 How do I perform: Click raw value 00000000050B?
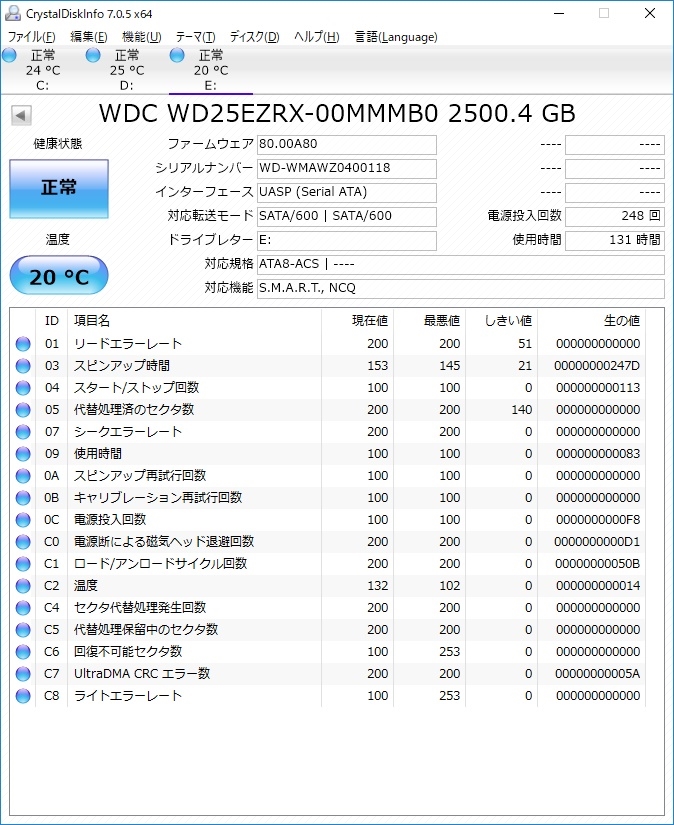pos(598,564)
